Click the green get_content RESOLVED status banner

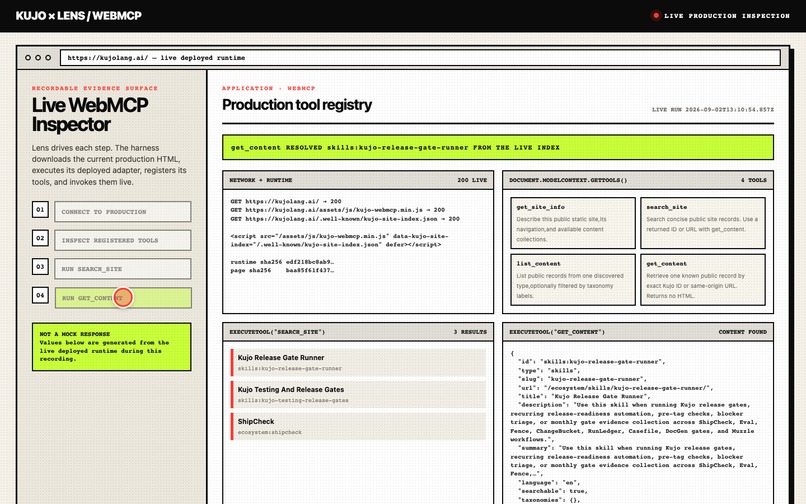click(498, 148)
